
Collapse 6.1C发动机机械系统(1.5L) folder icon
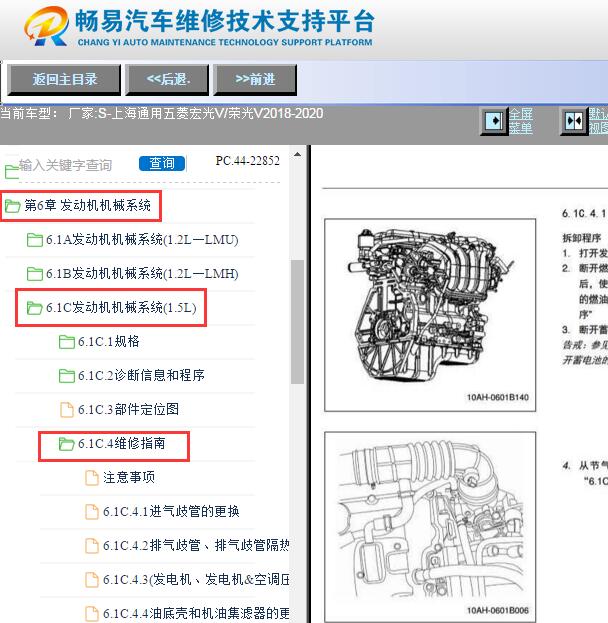click(35, 308)
